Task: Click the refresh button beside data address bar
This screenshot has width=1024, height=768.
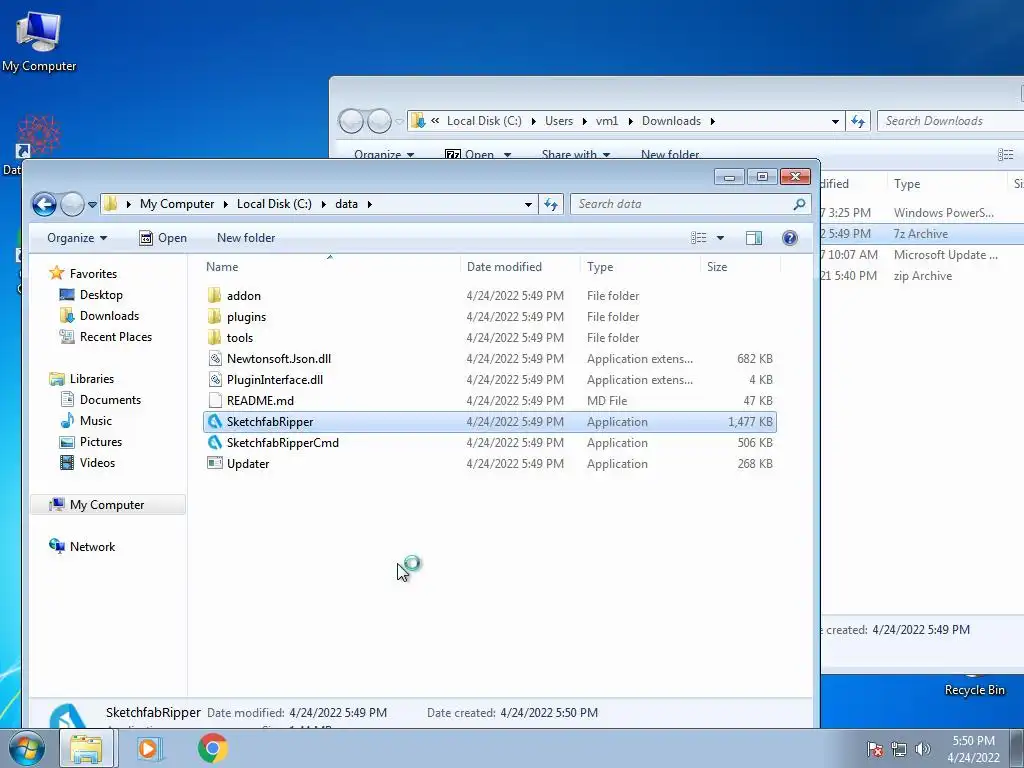Action: point(551,204)
